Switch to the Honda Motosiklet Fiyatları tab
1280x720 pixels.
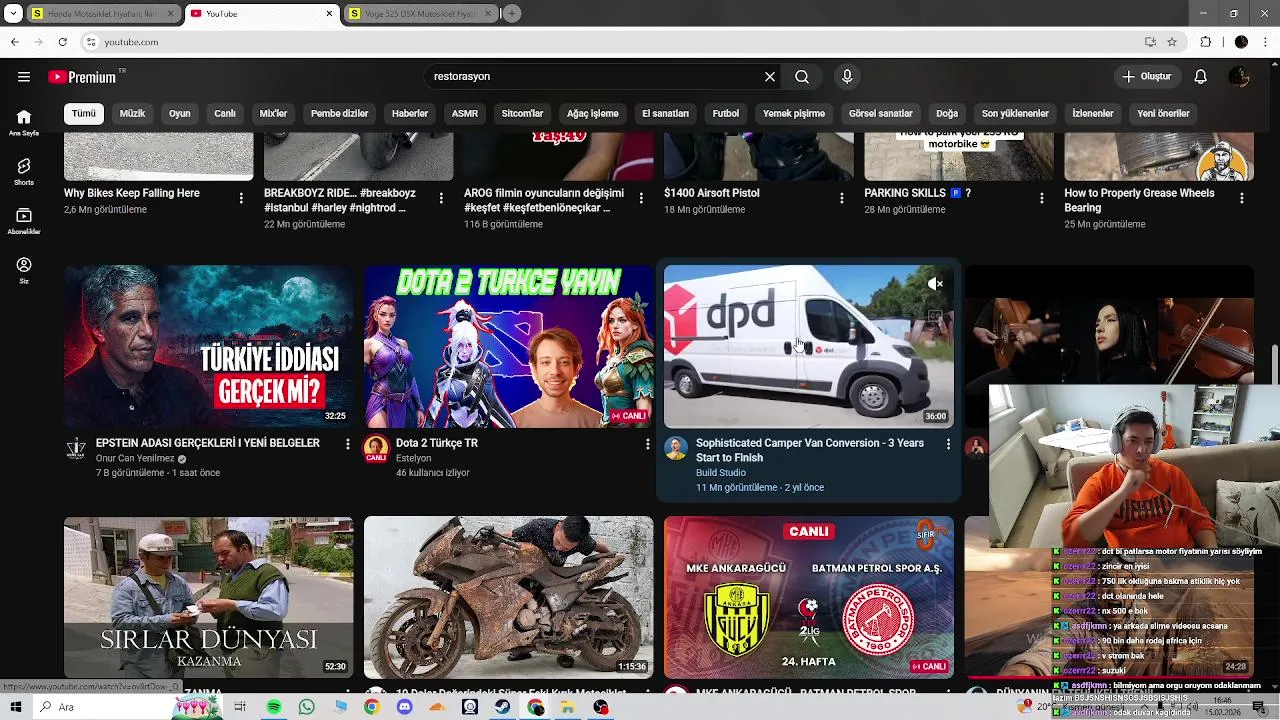pyautogui.click(x=103, y=14)
